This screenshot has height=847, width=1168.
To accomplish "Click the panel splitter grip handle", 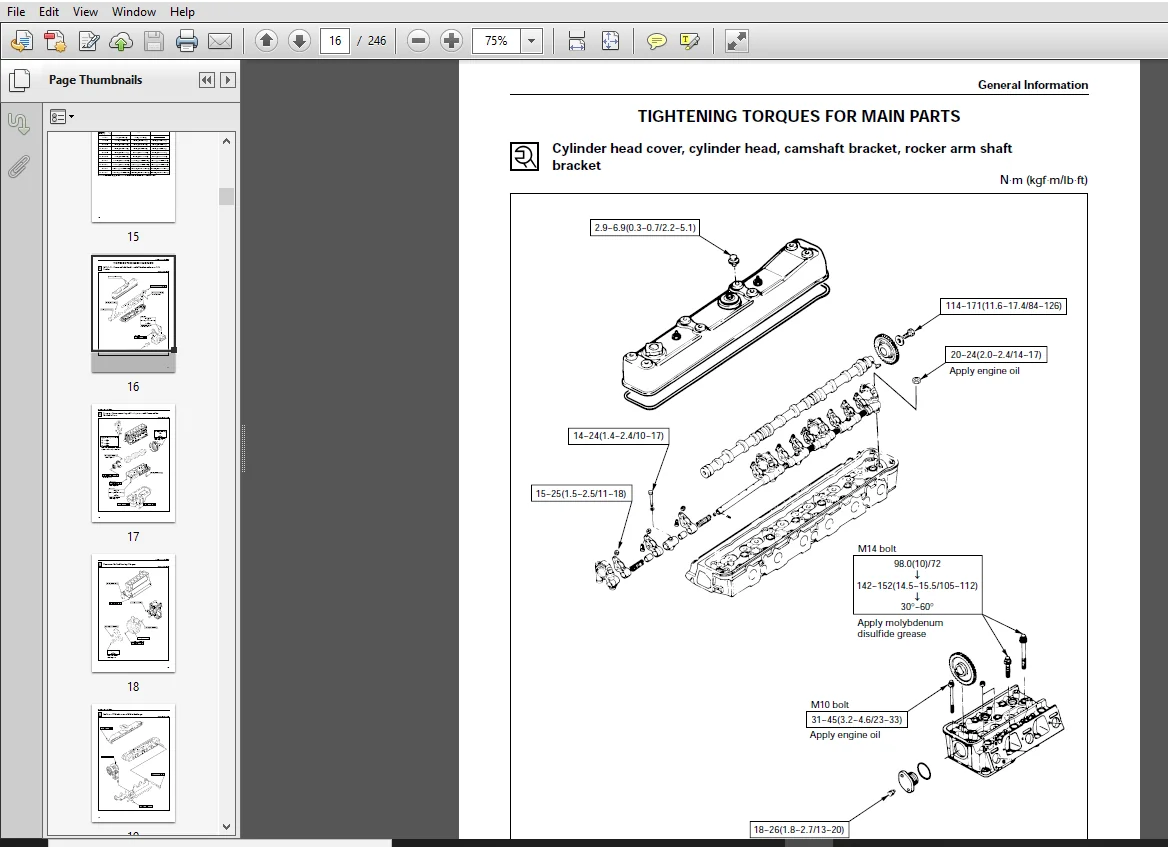I will [244, 448].
